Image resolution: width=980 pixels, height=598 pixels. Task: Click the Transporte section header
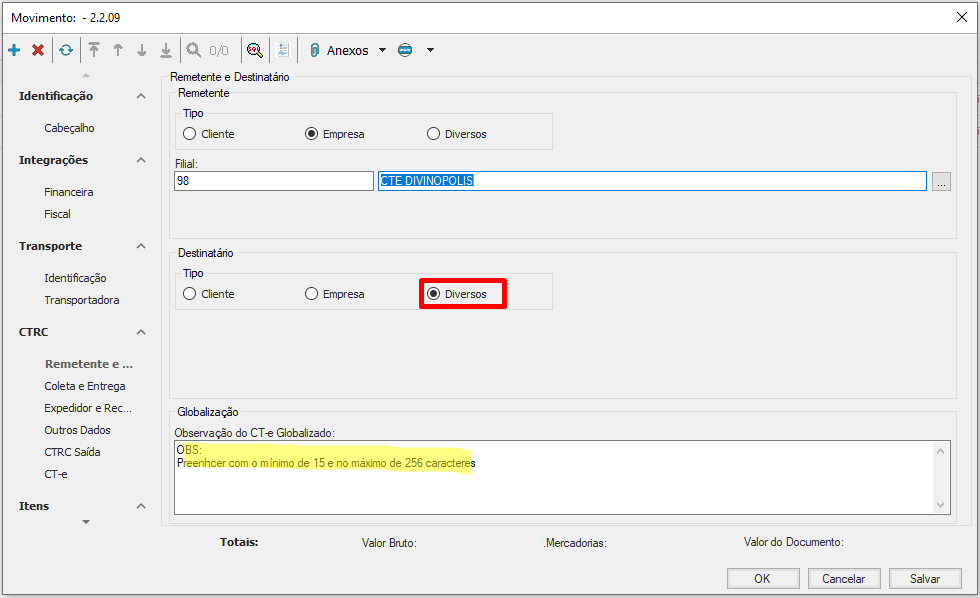(50, 246)
